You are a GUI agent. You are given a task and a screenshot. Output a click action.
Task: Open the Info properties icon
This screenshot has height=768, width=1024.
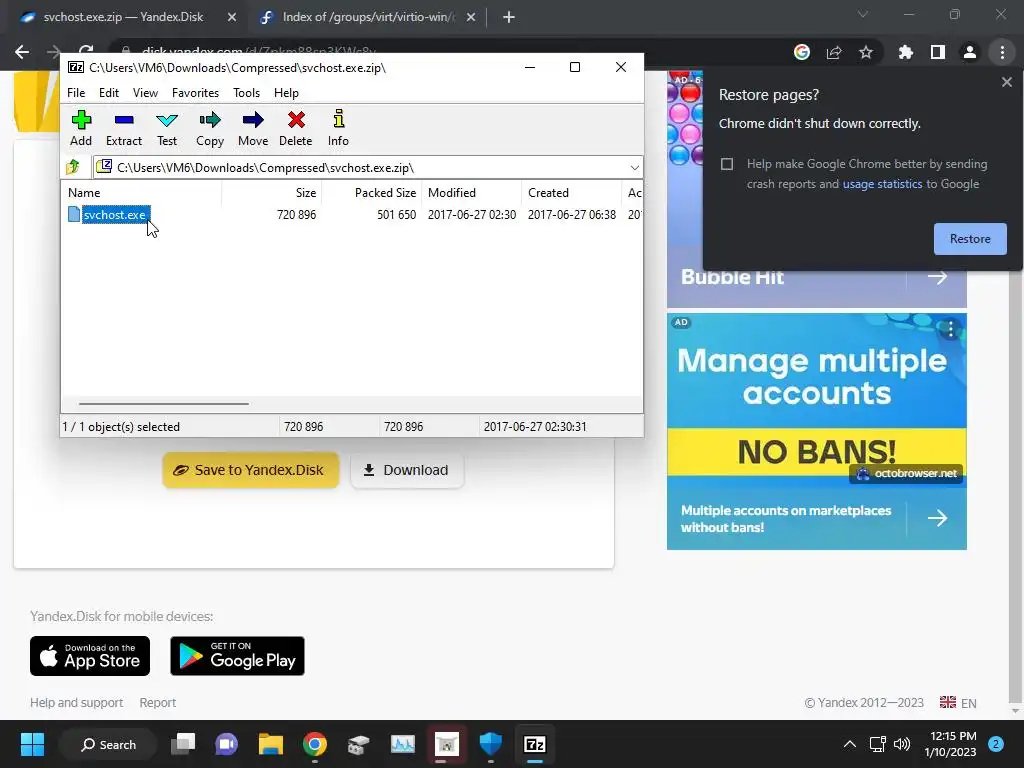(x=338, y=128)
